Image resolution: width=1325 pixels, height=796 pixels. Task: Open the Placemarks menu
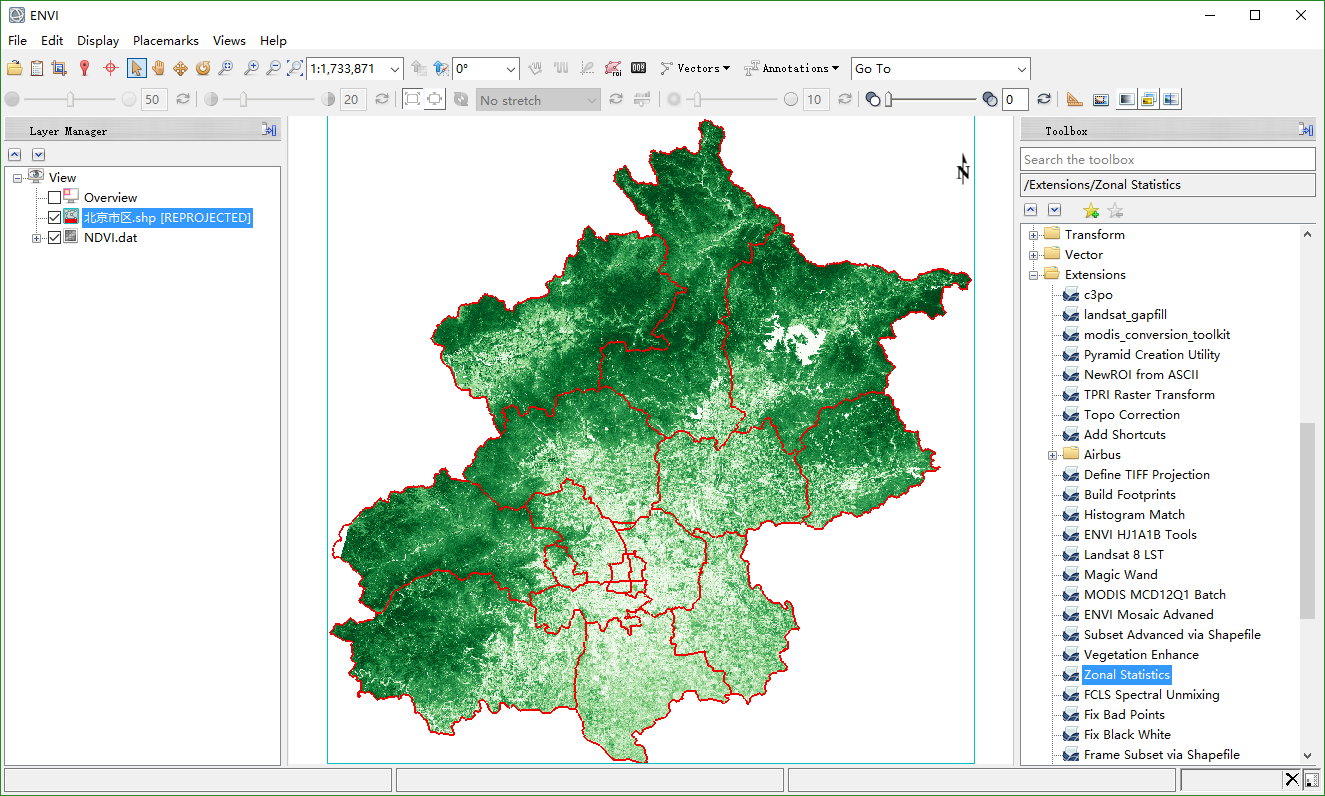point(165,41)
